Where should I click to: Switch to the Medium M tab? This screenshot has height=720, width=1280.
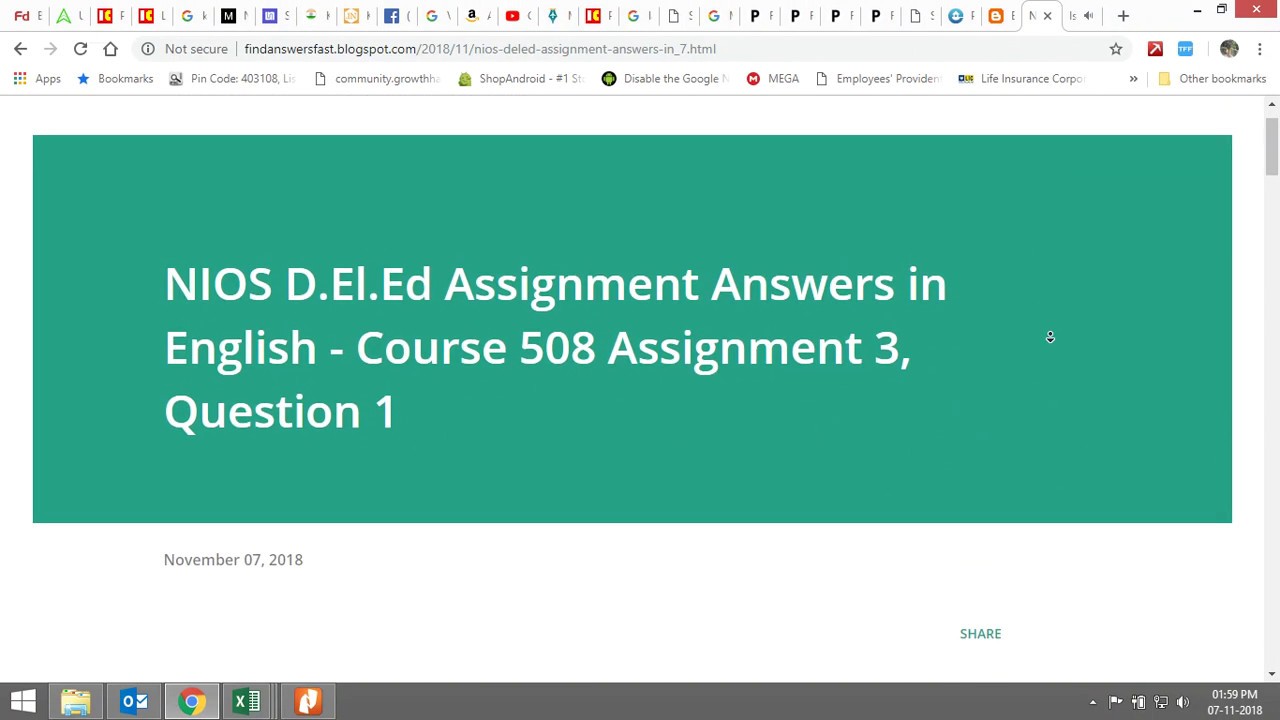229,16
